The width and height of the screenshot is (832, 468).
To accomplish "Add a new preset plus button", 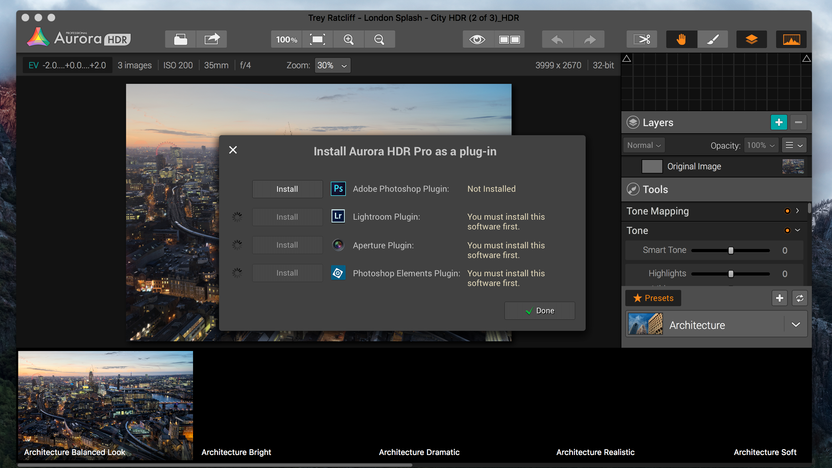I will [x=779, y=298].
